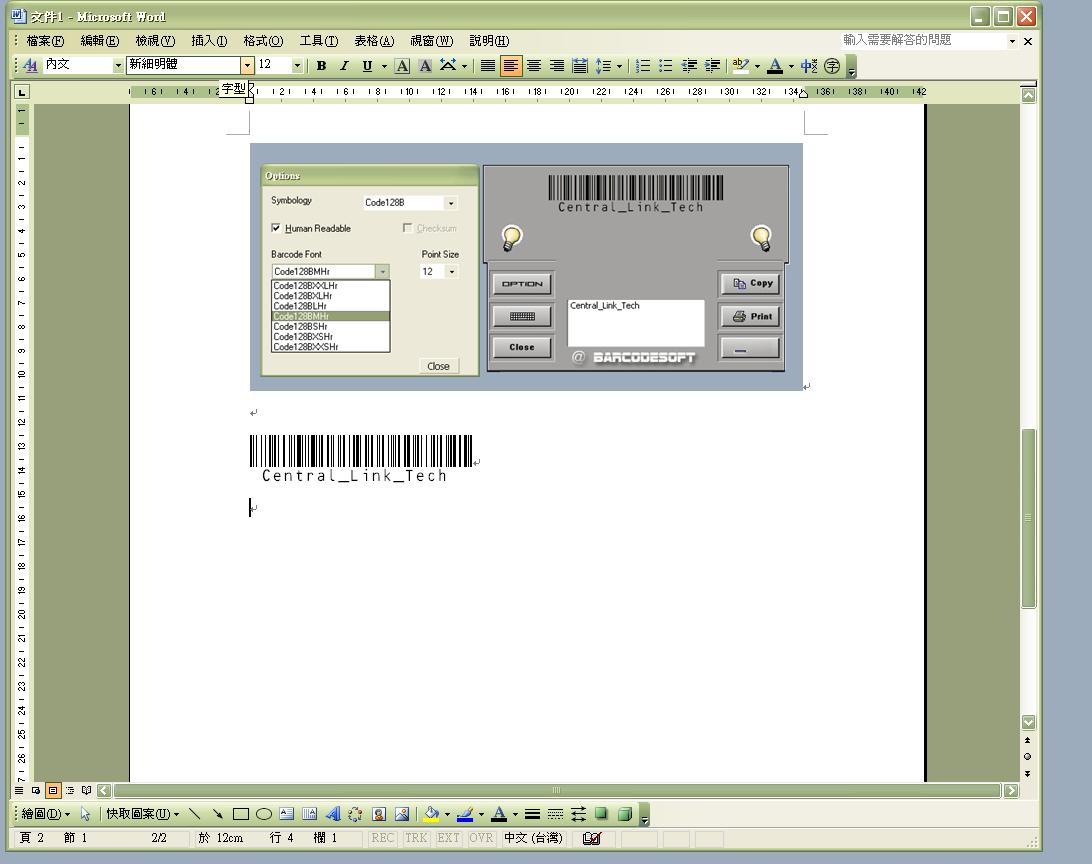Toggle EXT extend selection in status bar
This screenshot has width=1092, height=864.
click(x=448, y=838)
